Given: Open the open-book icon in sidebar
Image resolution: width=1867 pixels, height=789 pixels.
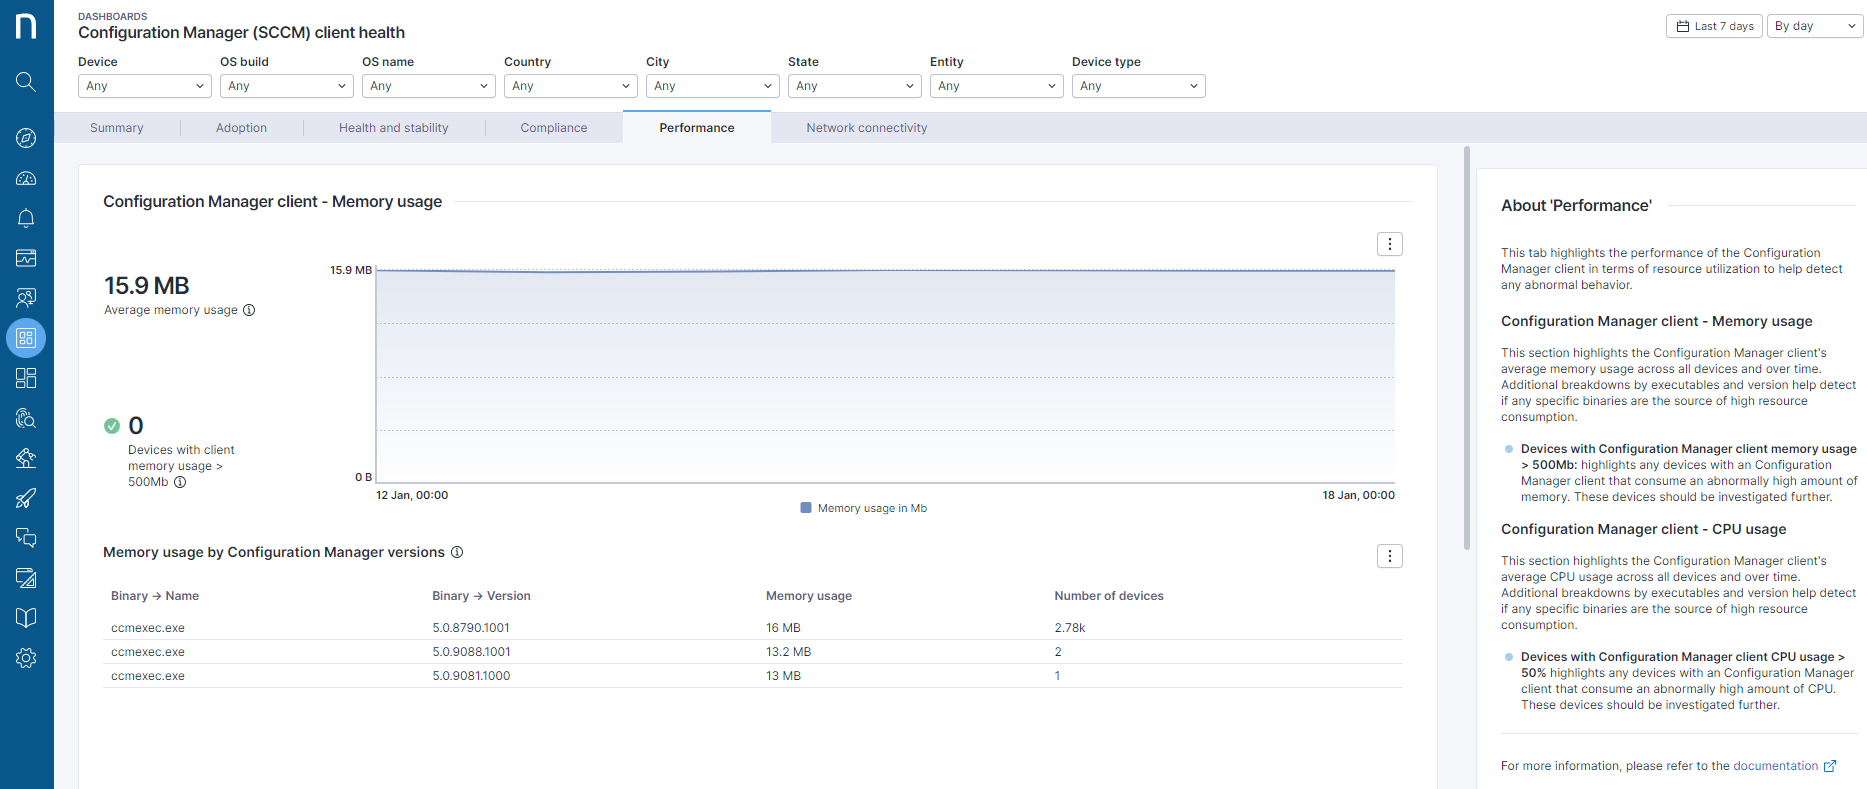Looking at the screenshot, I should 26,618.
